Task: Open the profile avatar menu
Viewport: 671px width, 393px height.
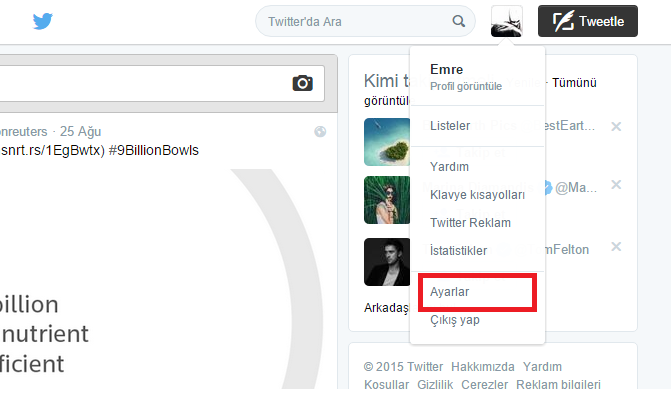Action: 507,21
